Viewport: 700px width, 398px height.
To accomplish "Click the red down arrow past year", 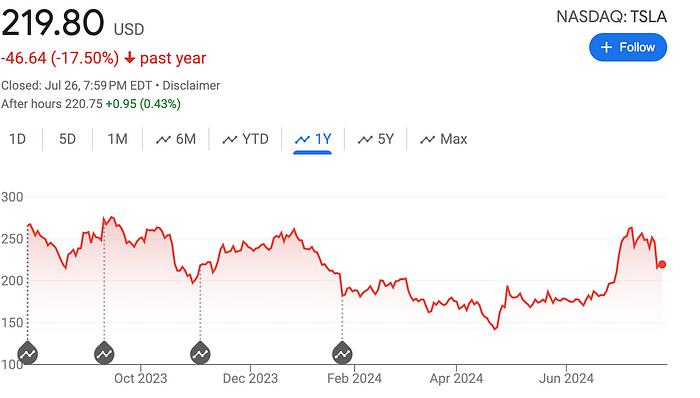I will 129,58.
